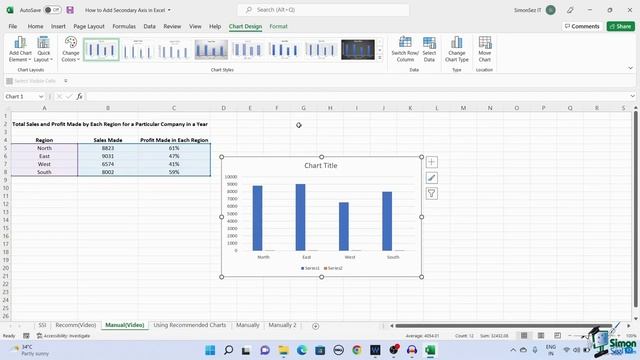Open taskbar Search icon
The width and height of the screenshot is (640, 360).
tap(229, 350)
